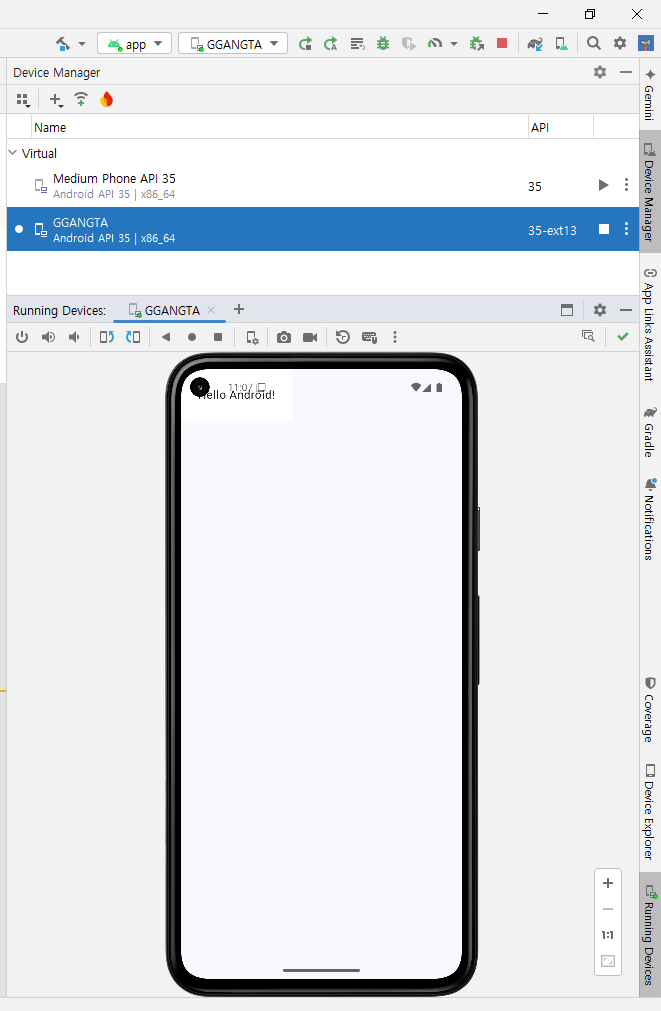661x1011 pixels.
Task: Take emulator screenshot camera icon
Action: coord(284,337)
